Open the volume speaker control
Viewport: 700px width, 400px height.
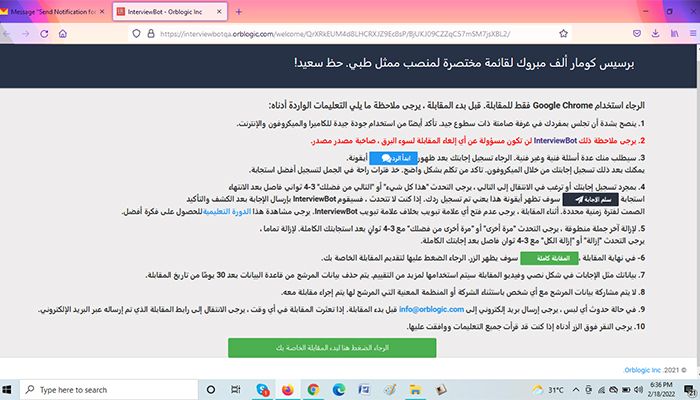[638, 390]
